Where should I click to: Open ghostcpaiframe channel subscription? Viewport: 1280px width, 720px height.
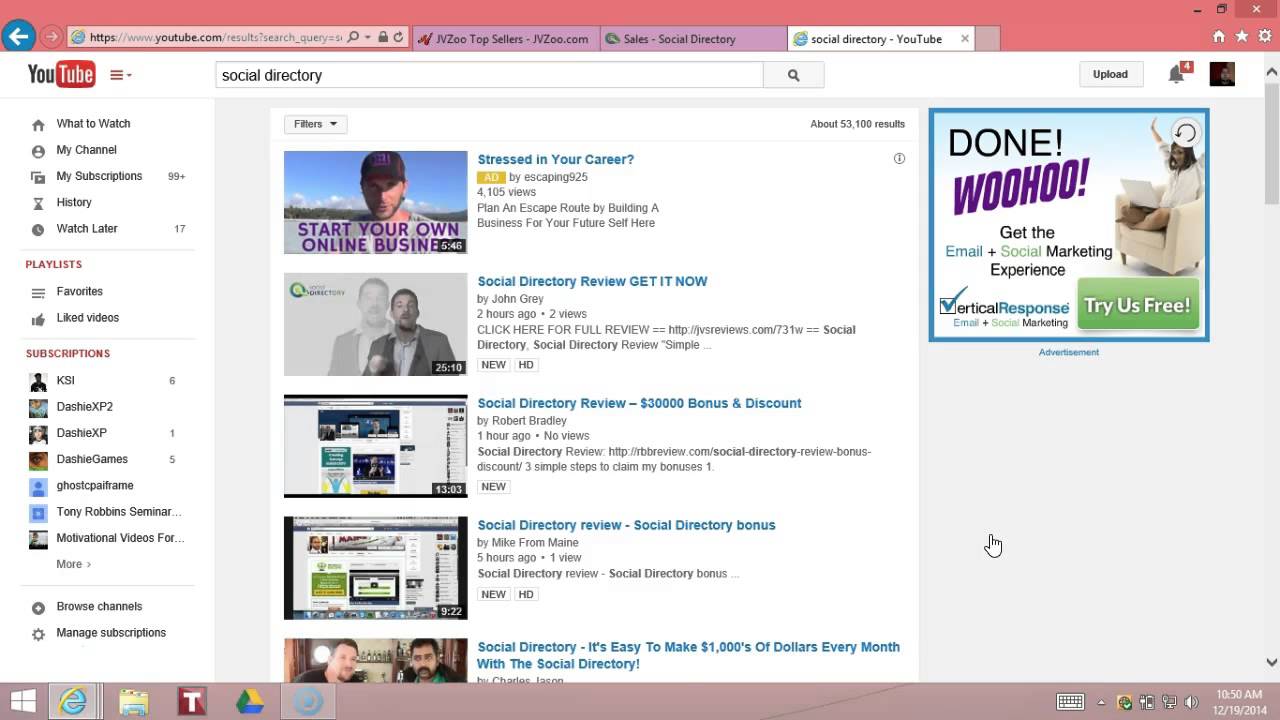click(x=95, y=485)
